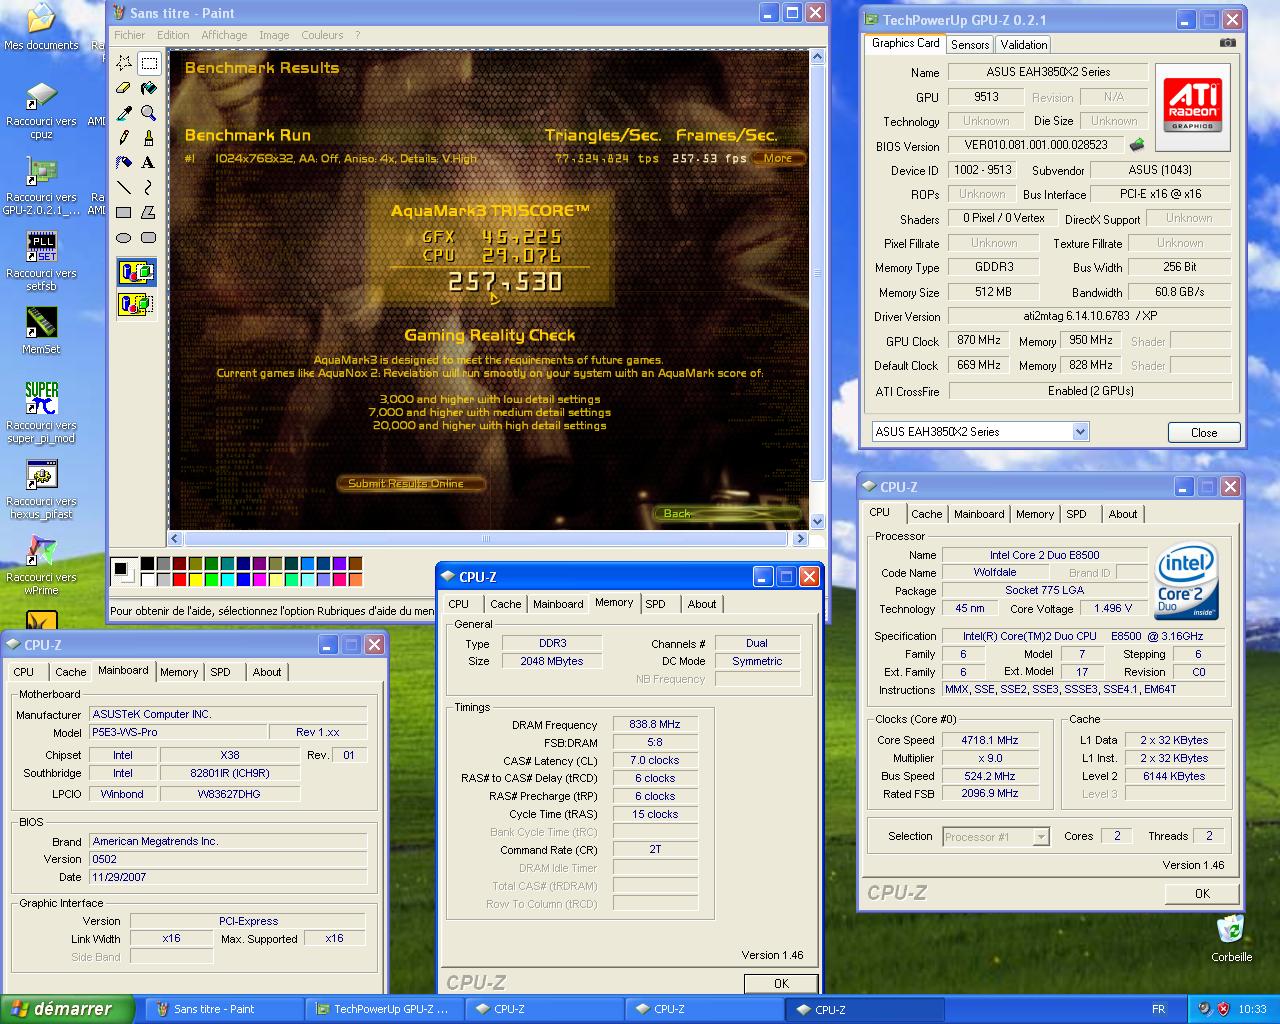Select the Brush tool in Paint
This screenshot has width=1280, height=1024.
click(x=149, y=138)
